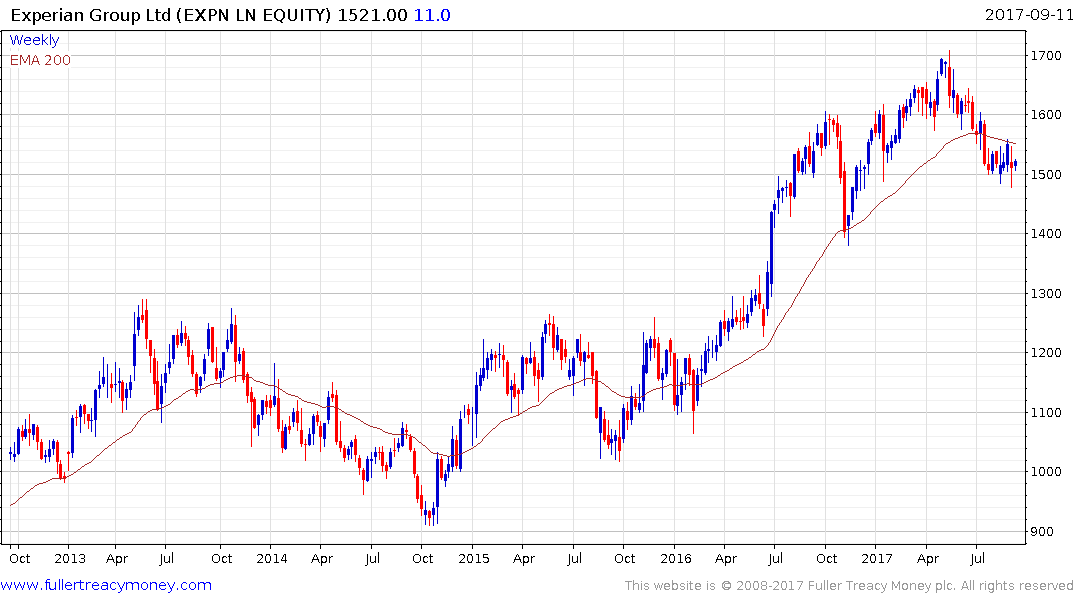Click the 'Weekly' chart interval label
Image resolution: width=1075 pixels, height=600 pixels.
coord(34,40)
